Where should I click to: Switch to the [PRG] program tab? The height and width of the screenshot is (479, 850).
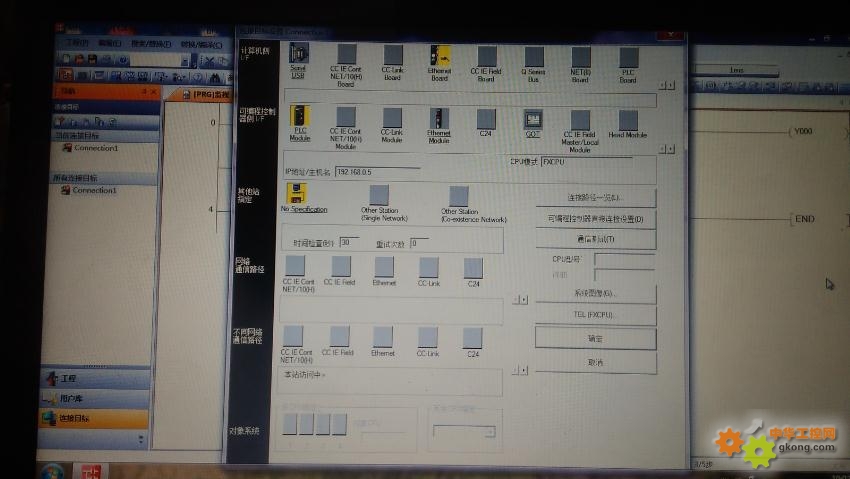click(207, 95)
